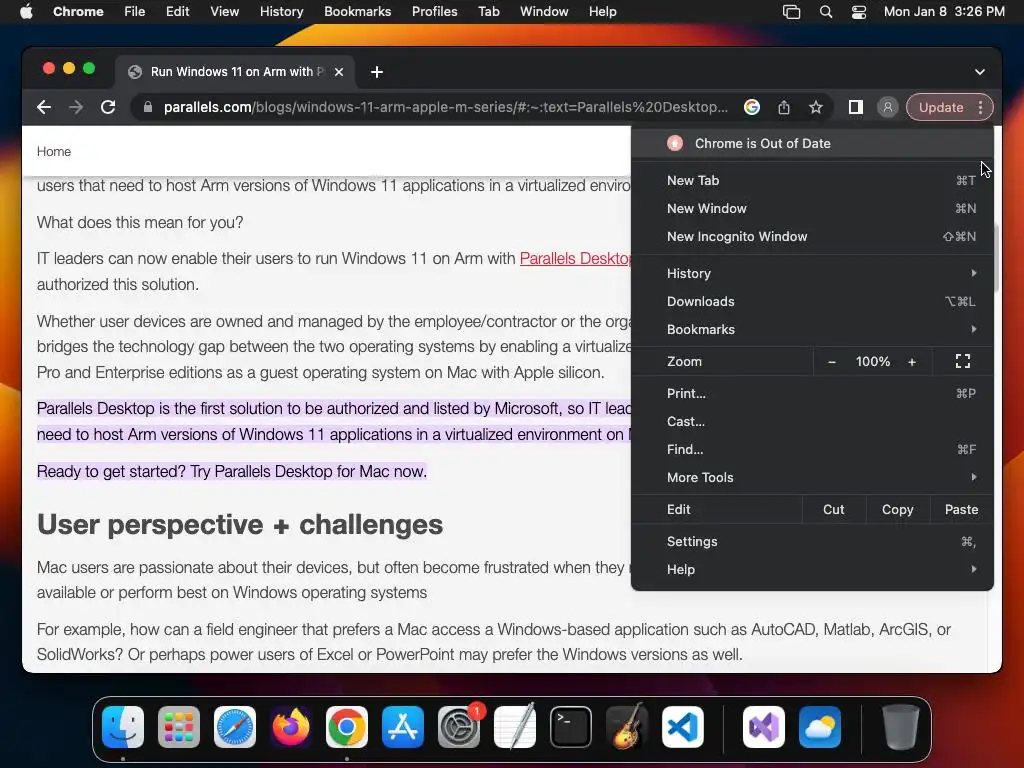Screen dimensions: 1024x768
Task: Share this page using share icon
Action: click(784, 107)
